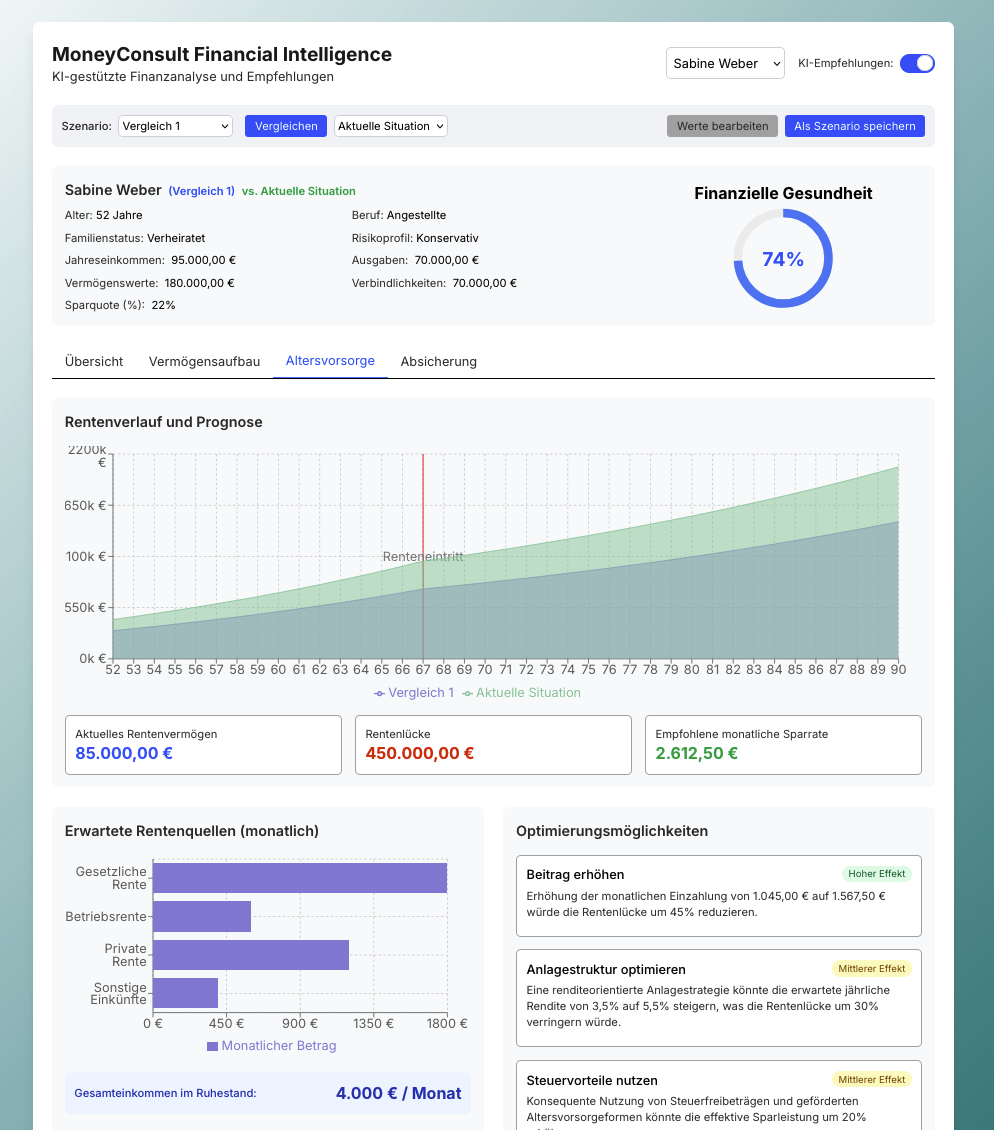Screen dimensions: 994x1130
Task: Save via Als Szenario speichern button
Action: (855, 126)
